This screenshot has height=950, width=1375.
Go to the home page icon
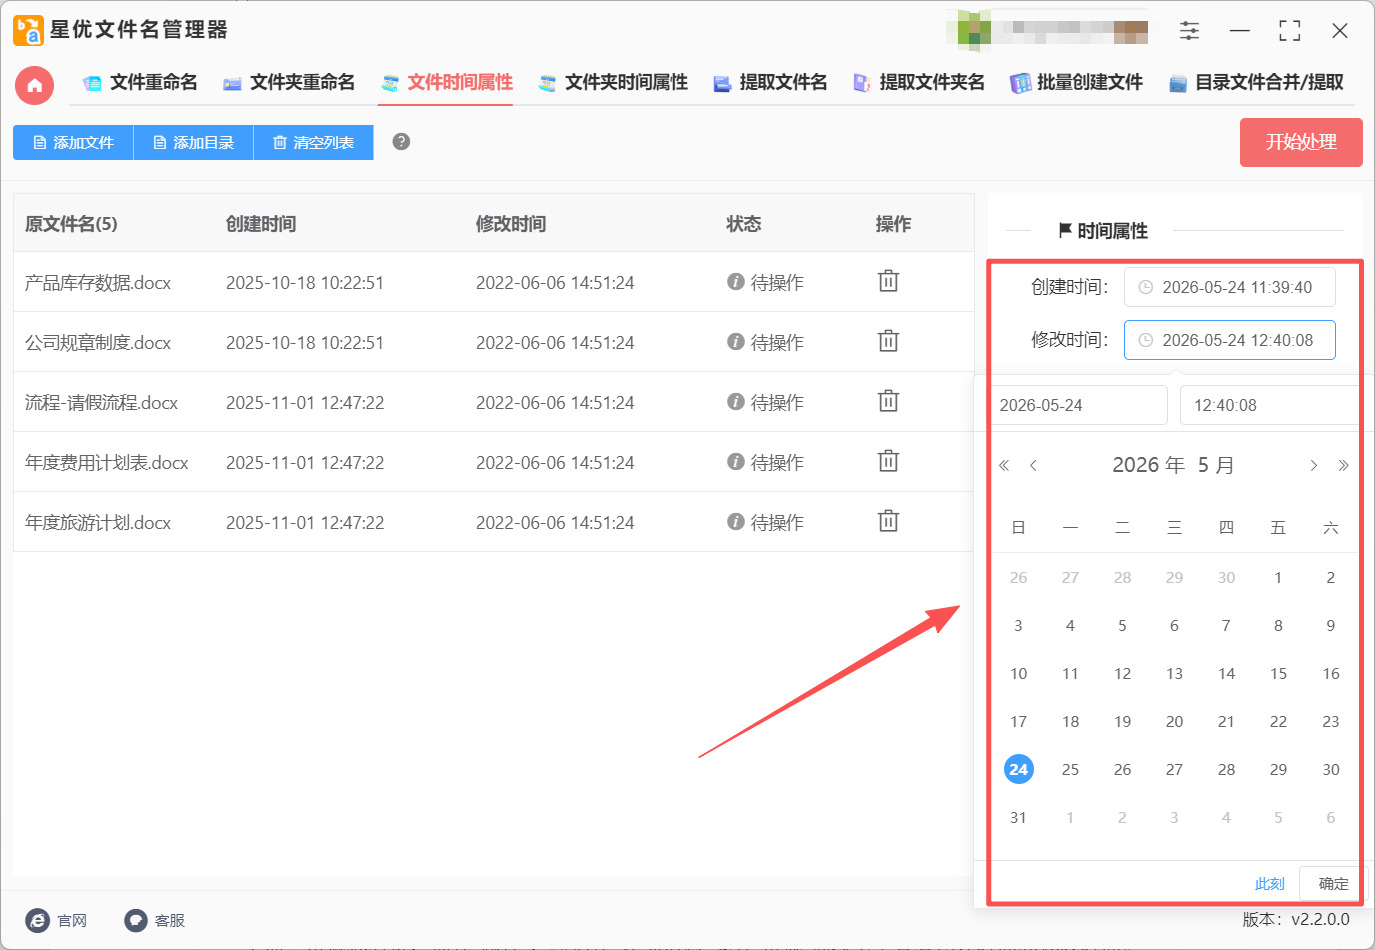coord(34,85)
